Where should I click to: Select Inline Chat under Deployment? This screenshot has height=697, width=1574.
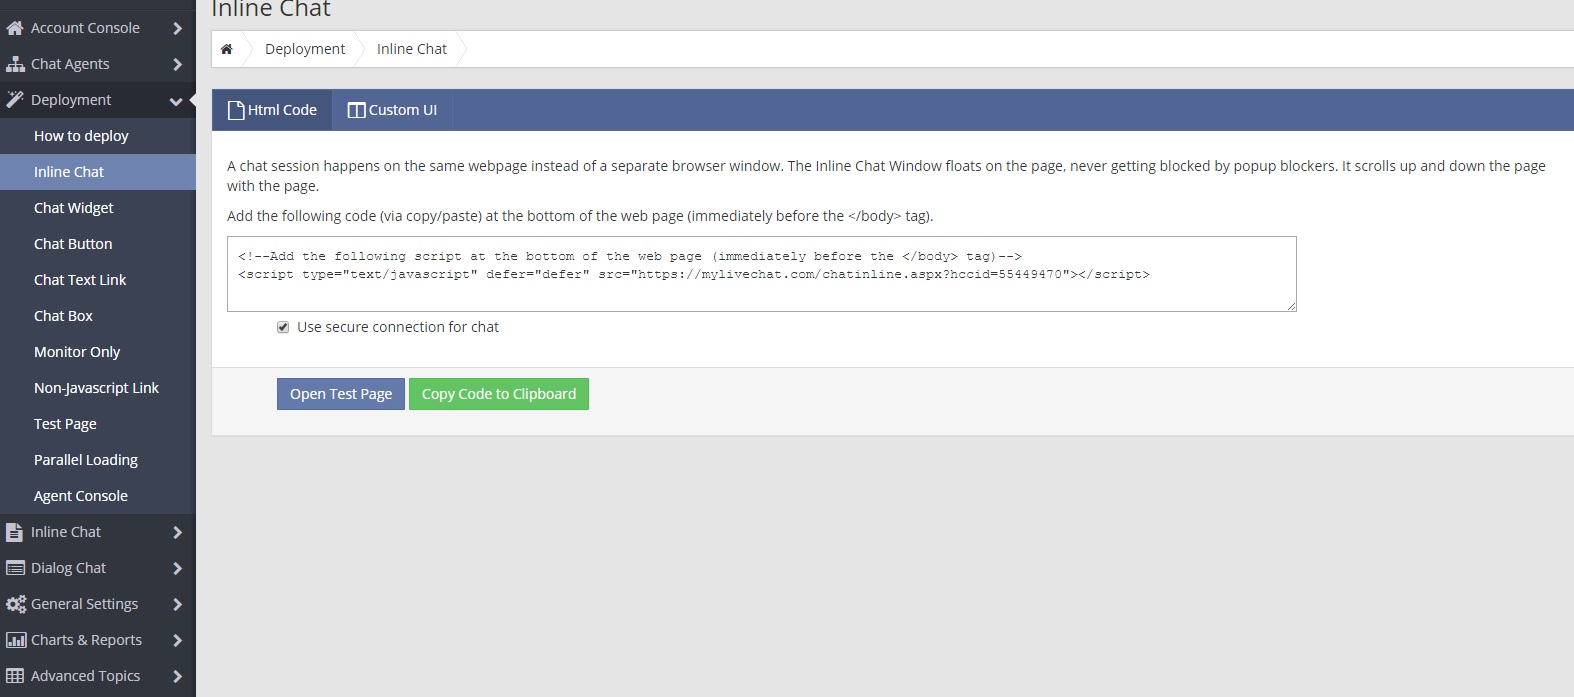[98, 172]
